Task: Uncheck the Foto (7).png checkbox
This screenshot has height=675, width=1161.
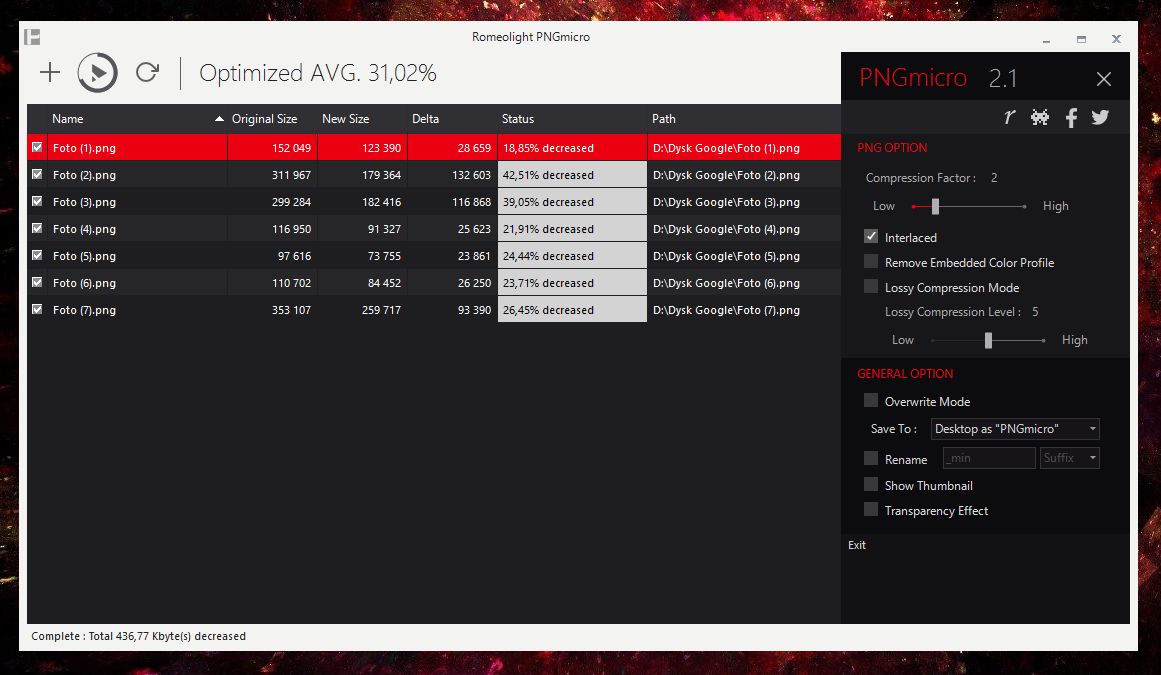Action: (x=37, y=309)
